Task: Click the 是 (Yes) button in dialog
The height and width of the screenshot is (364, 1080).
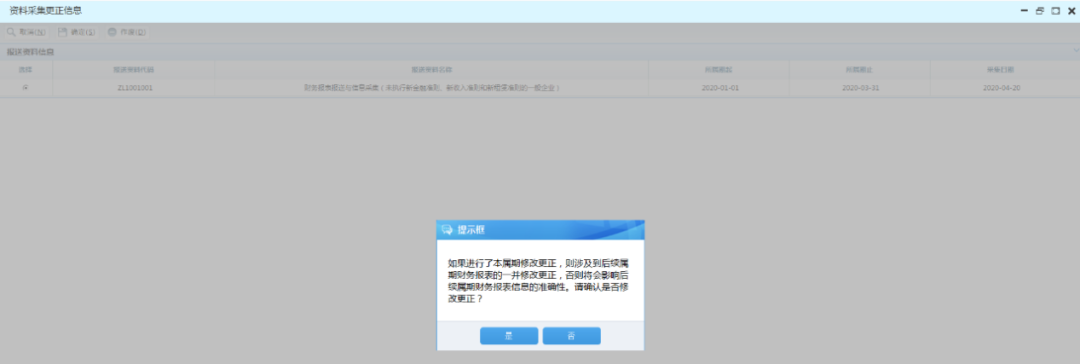Action: (509, 336)
